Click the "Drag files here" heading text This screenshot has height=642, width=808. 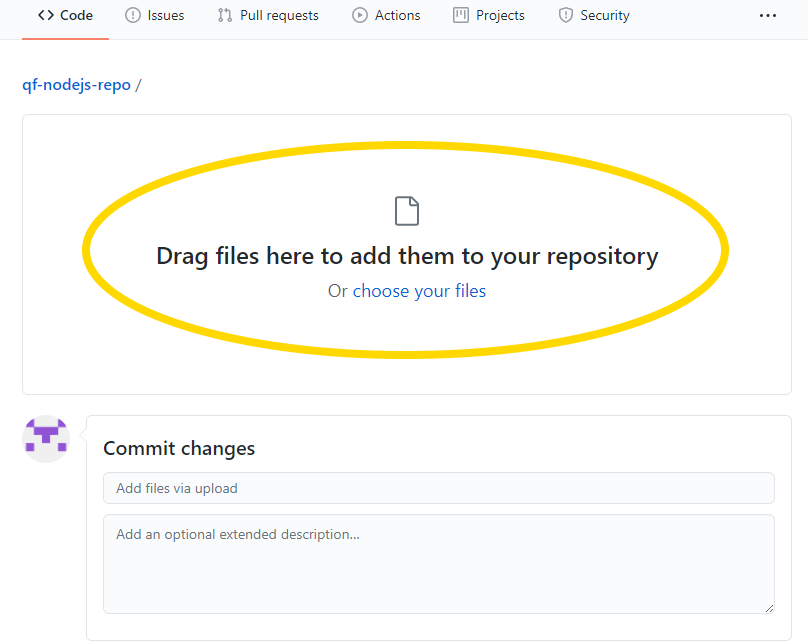(x=407, y=256)
